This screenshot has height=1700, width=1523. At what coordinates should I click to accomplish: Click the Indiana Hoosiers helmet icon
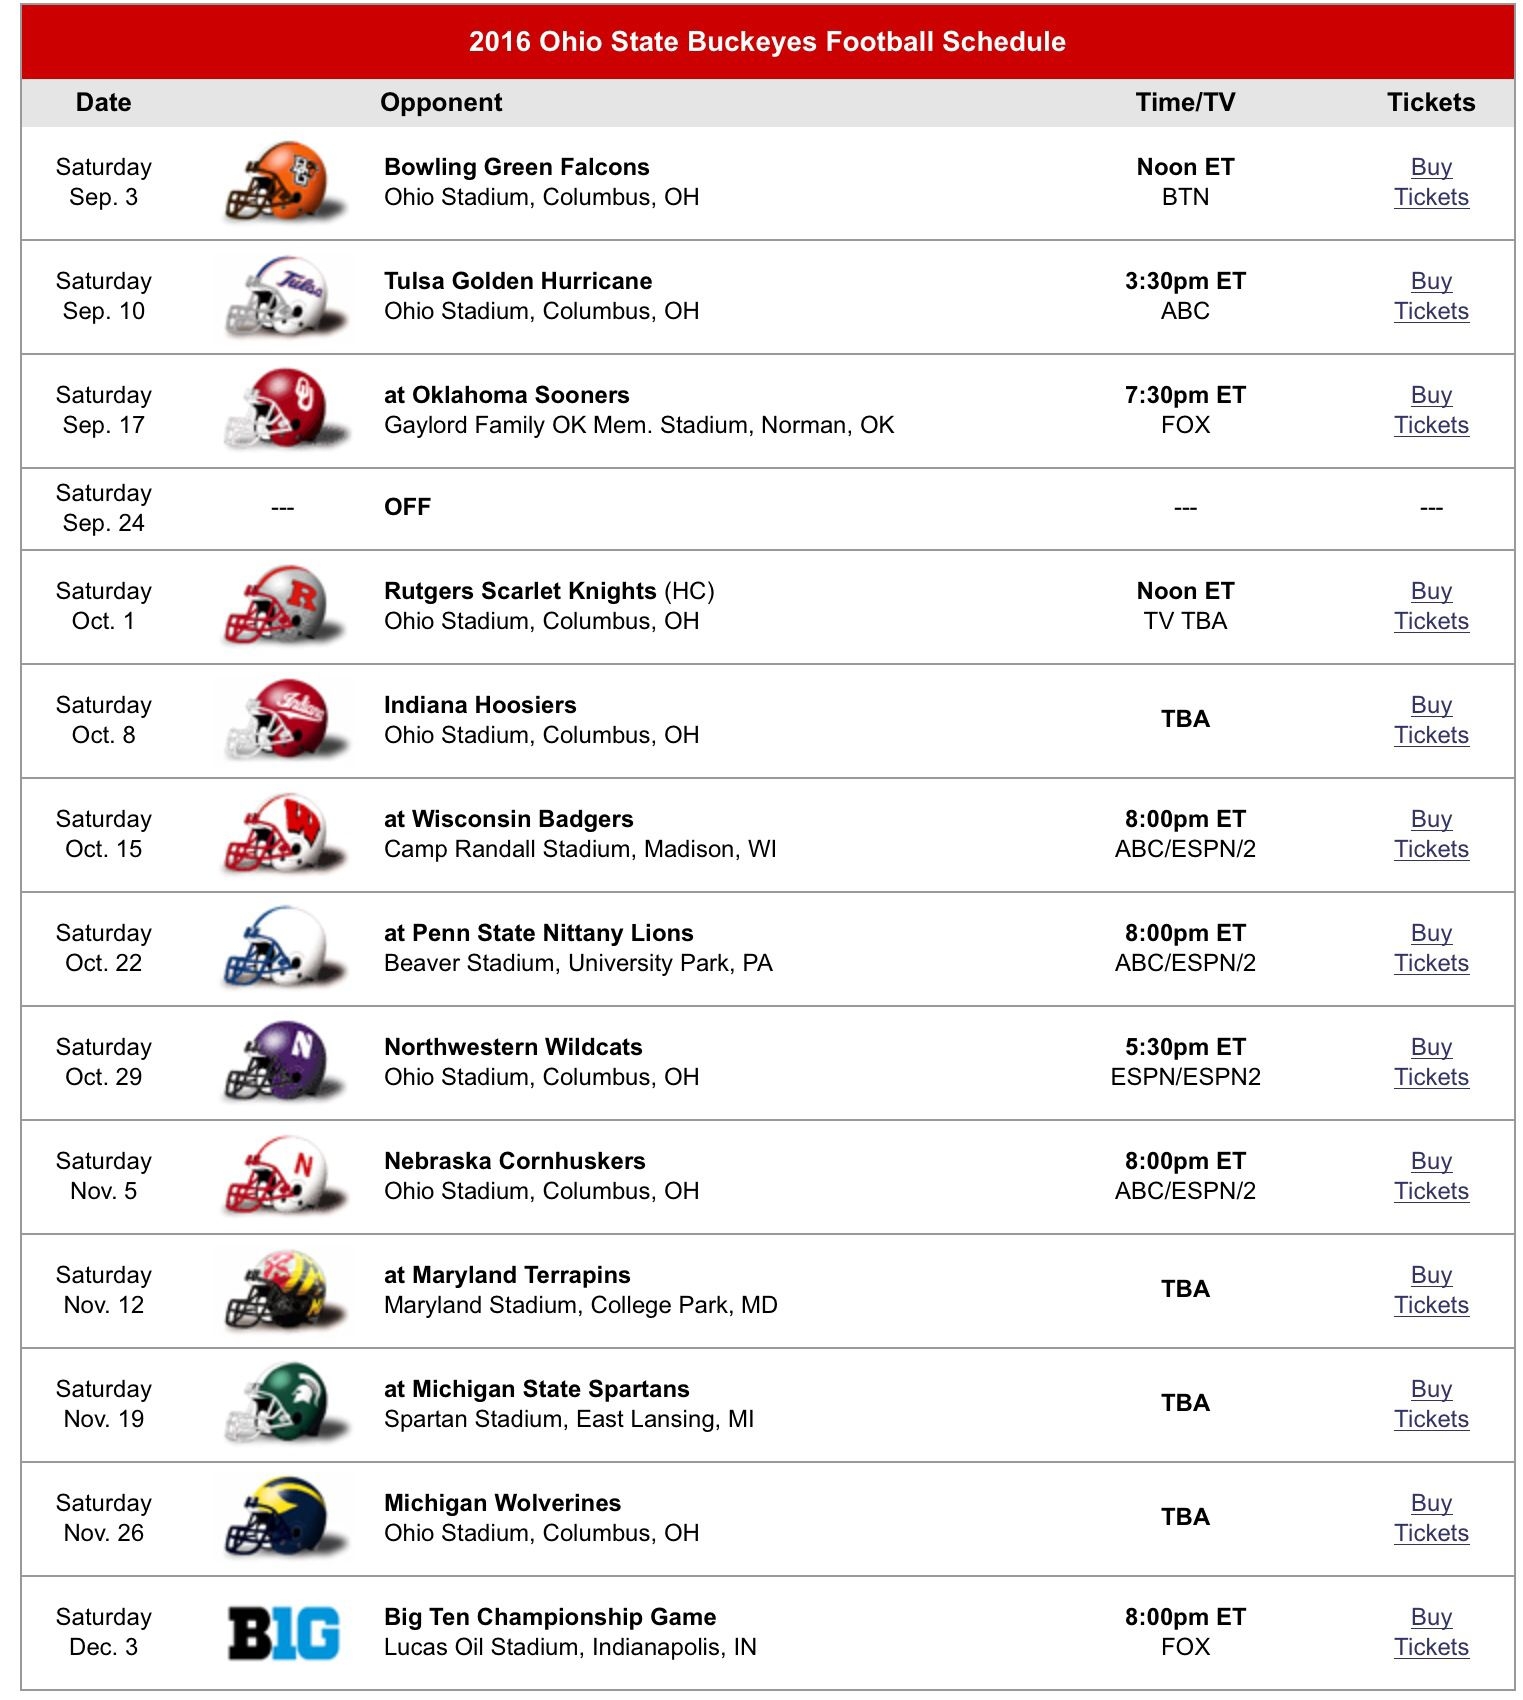pyautogui.click(x=284, y=720)
